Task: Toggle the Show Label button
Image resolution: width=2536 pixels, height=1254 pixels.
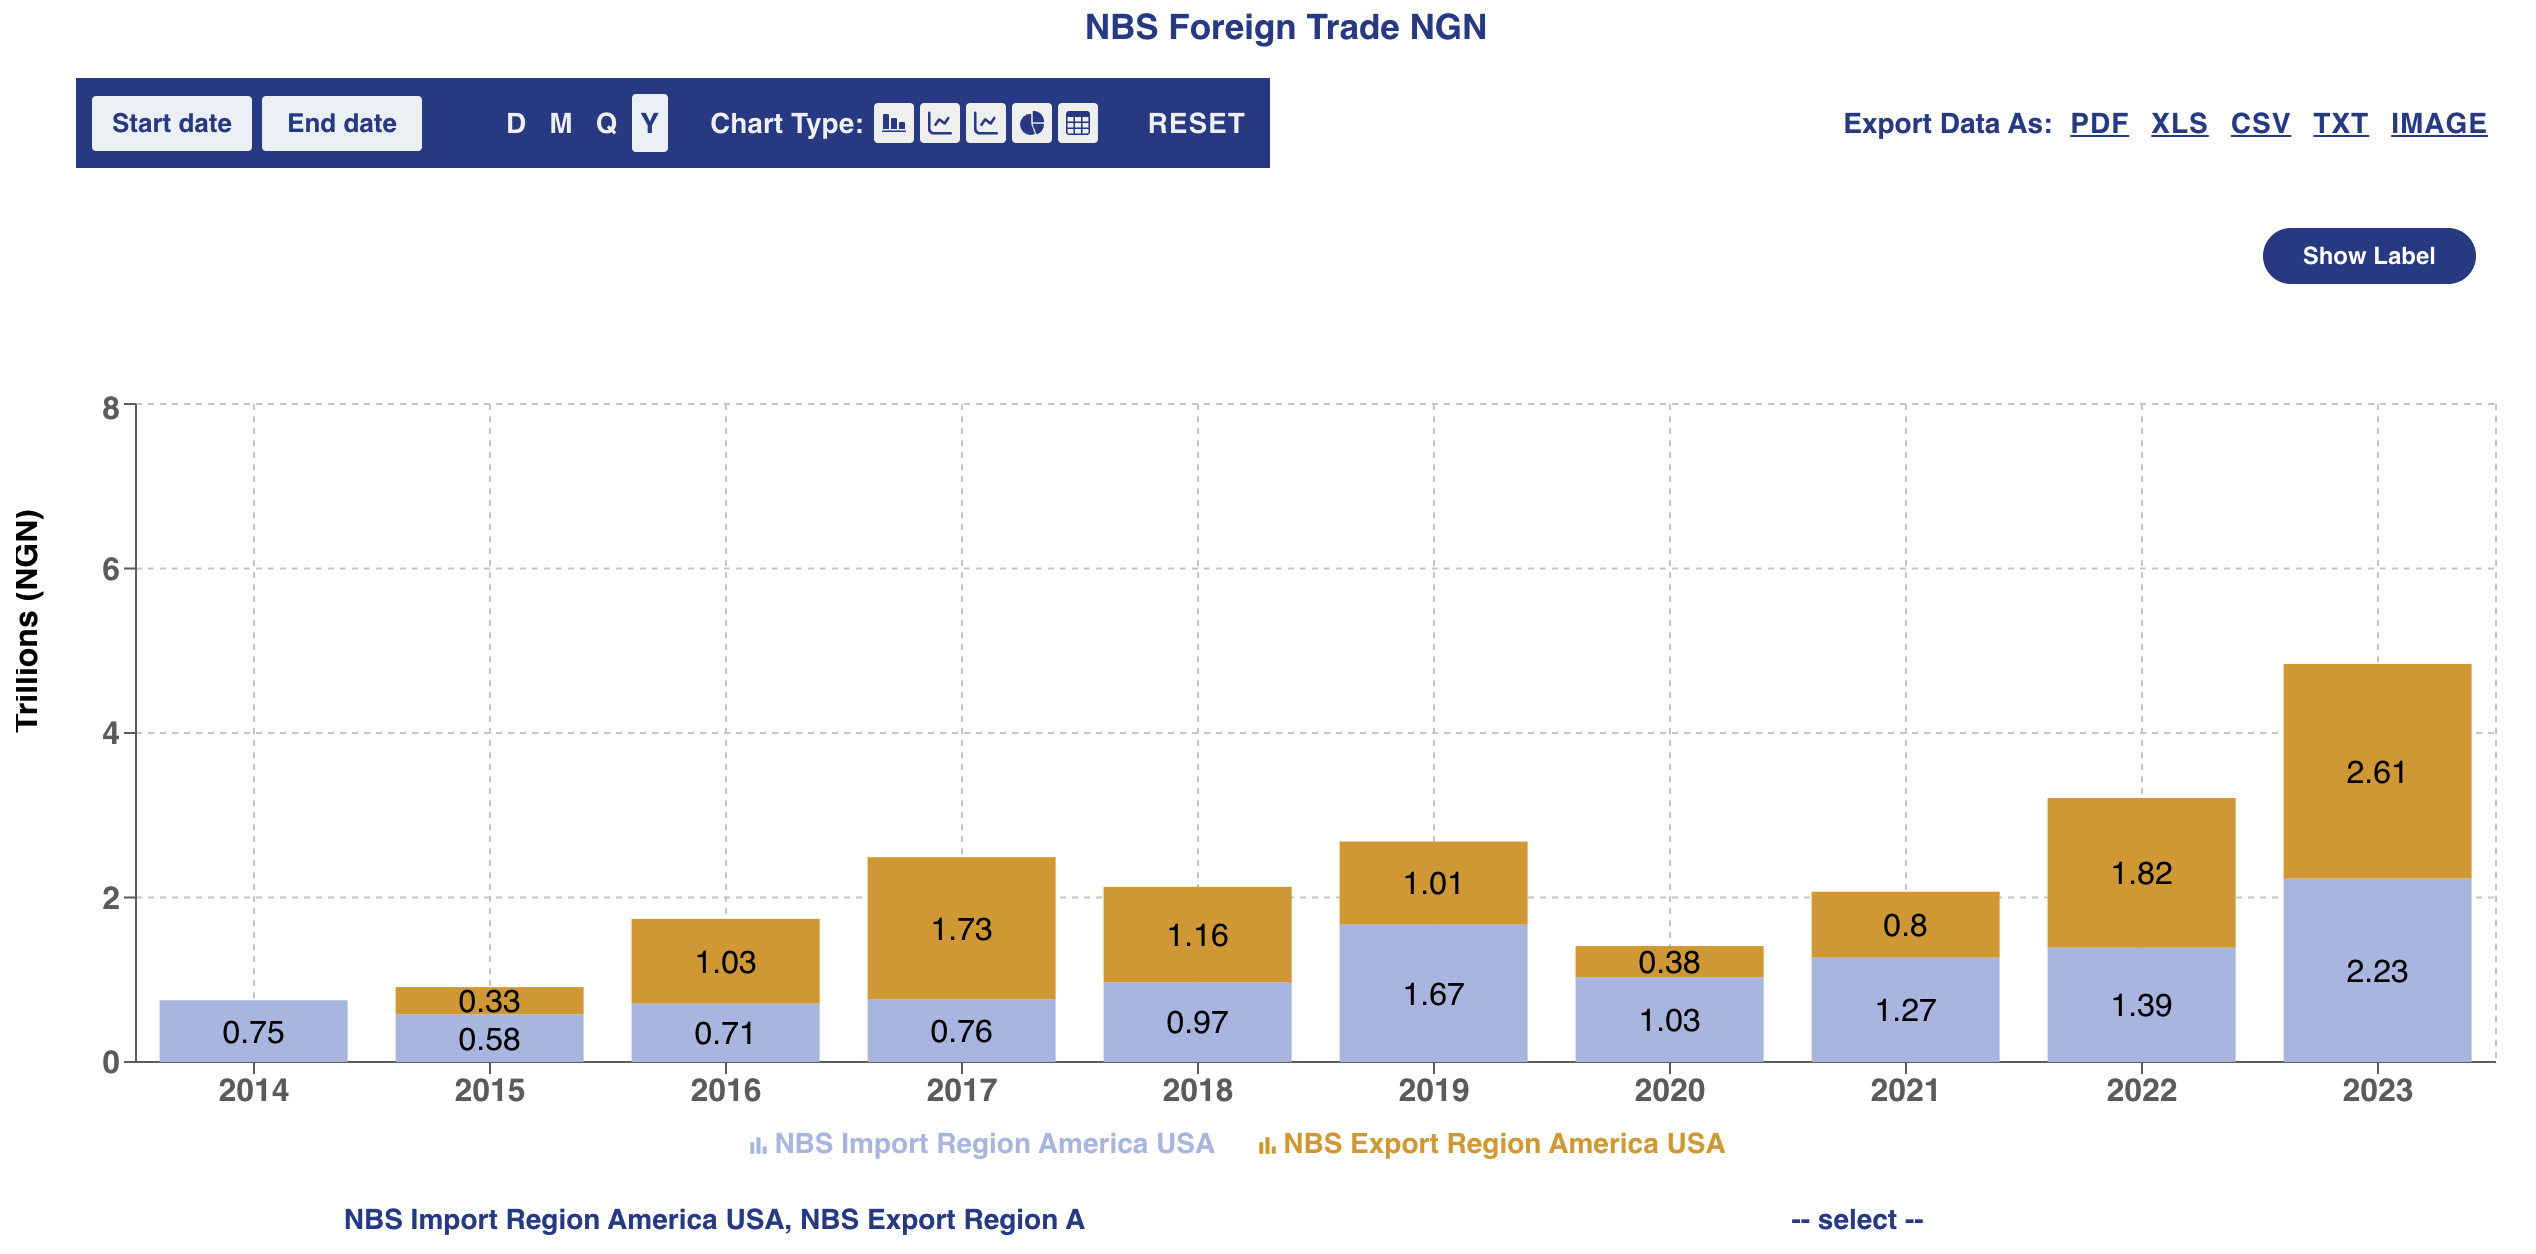Action: pos(2367,256)
